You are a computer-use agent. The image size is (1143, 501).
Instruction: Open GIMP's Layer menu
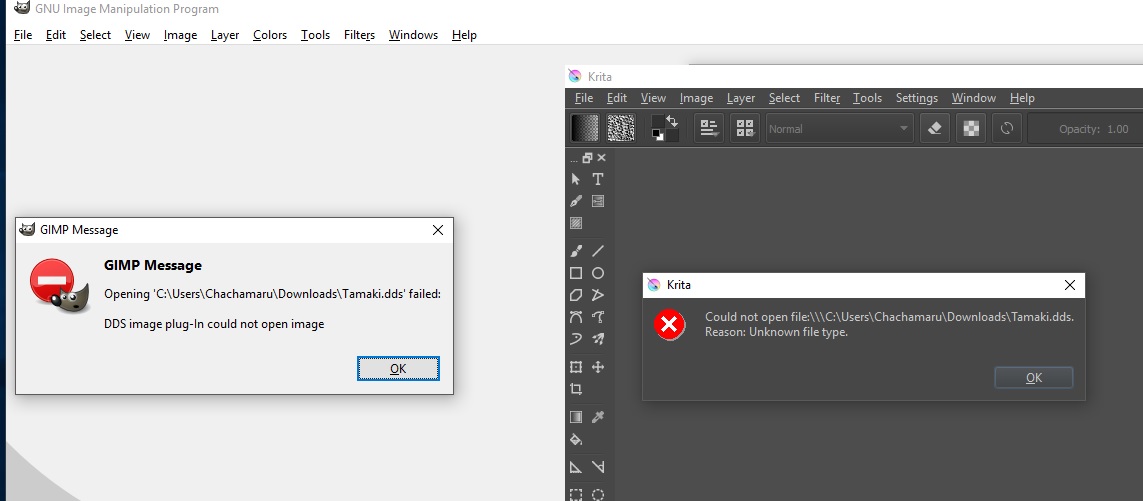click(x=225, y=35)
